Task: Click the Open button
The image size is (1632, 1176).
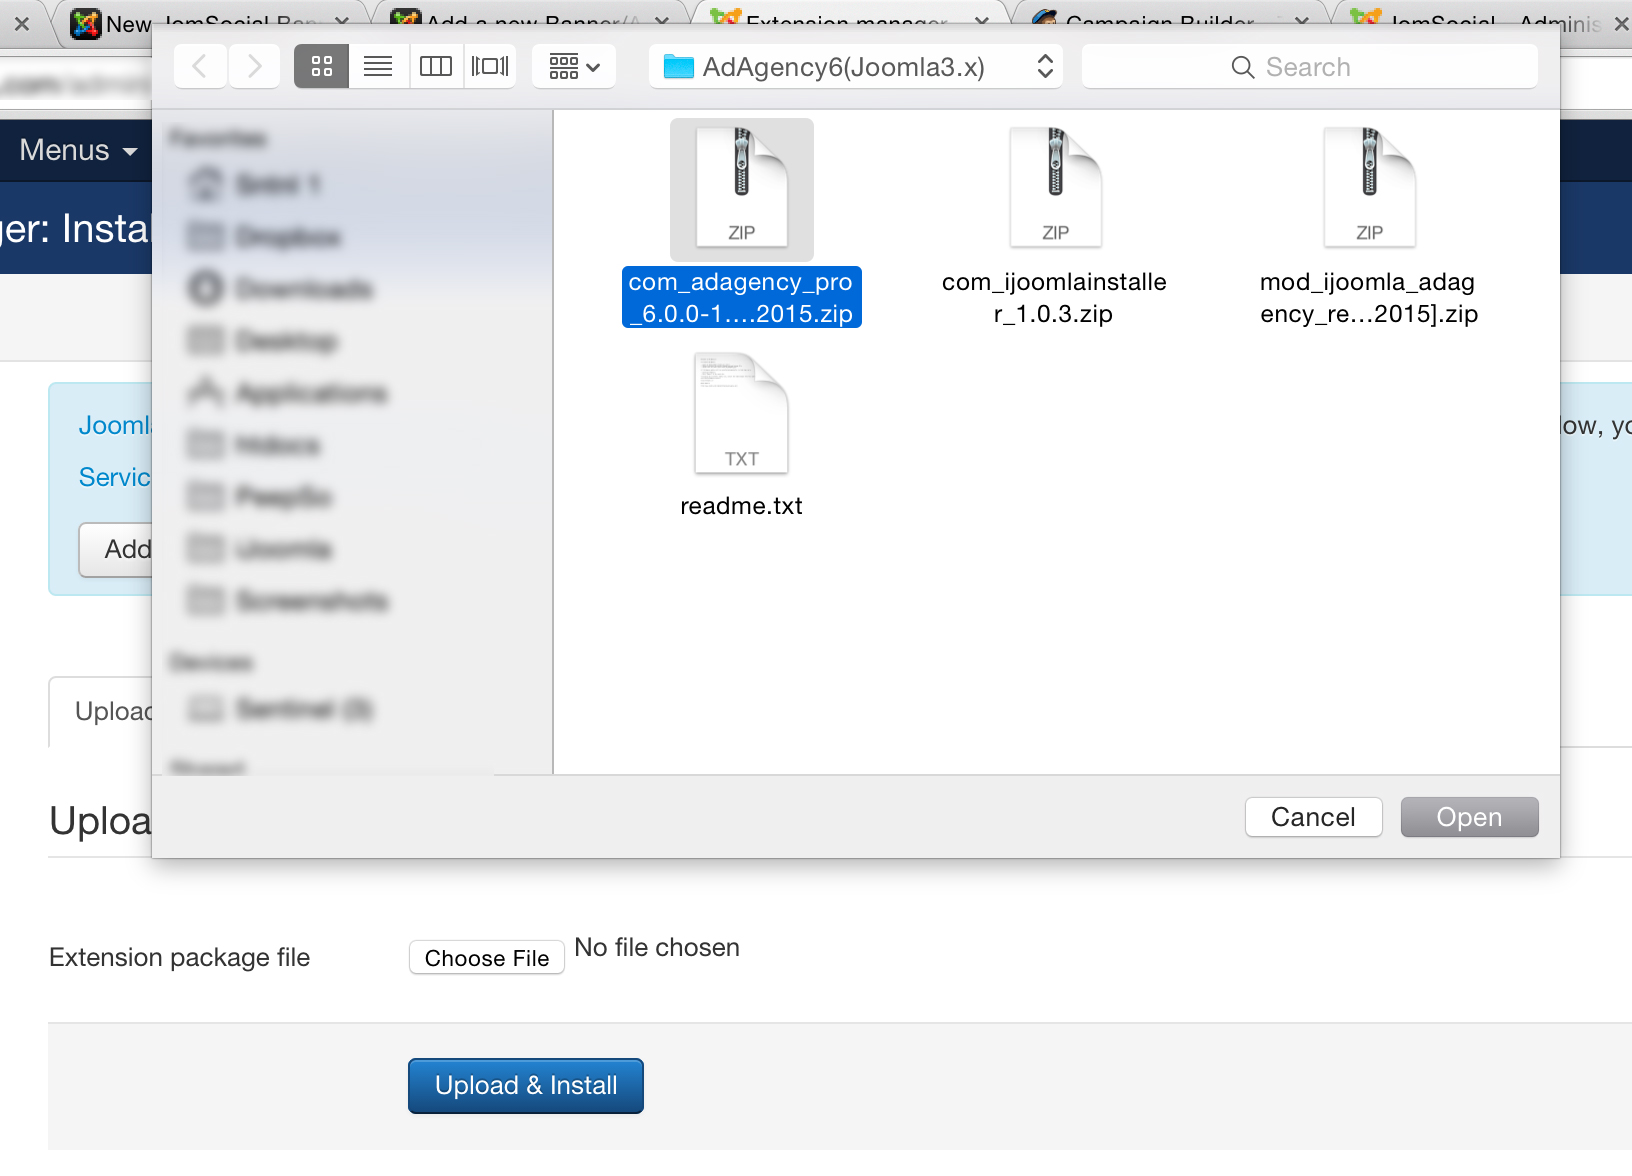Action: pyautogui.click(x=1469, y=817)
